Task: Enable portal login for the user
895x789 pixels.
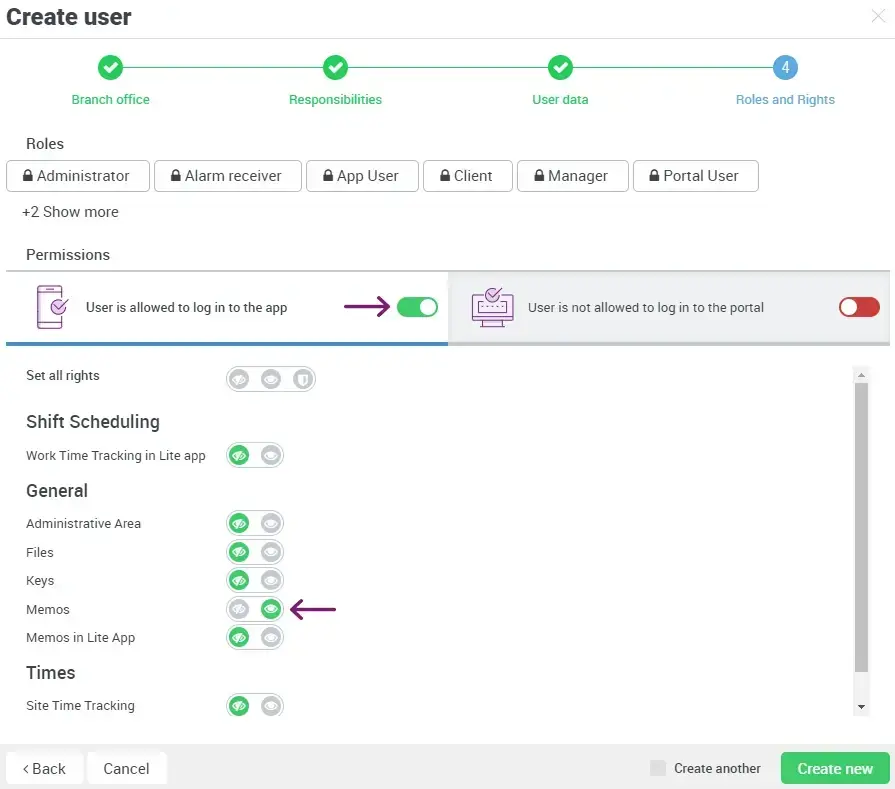Action: tap(857, 307)
